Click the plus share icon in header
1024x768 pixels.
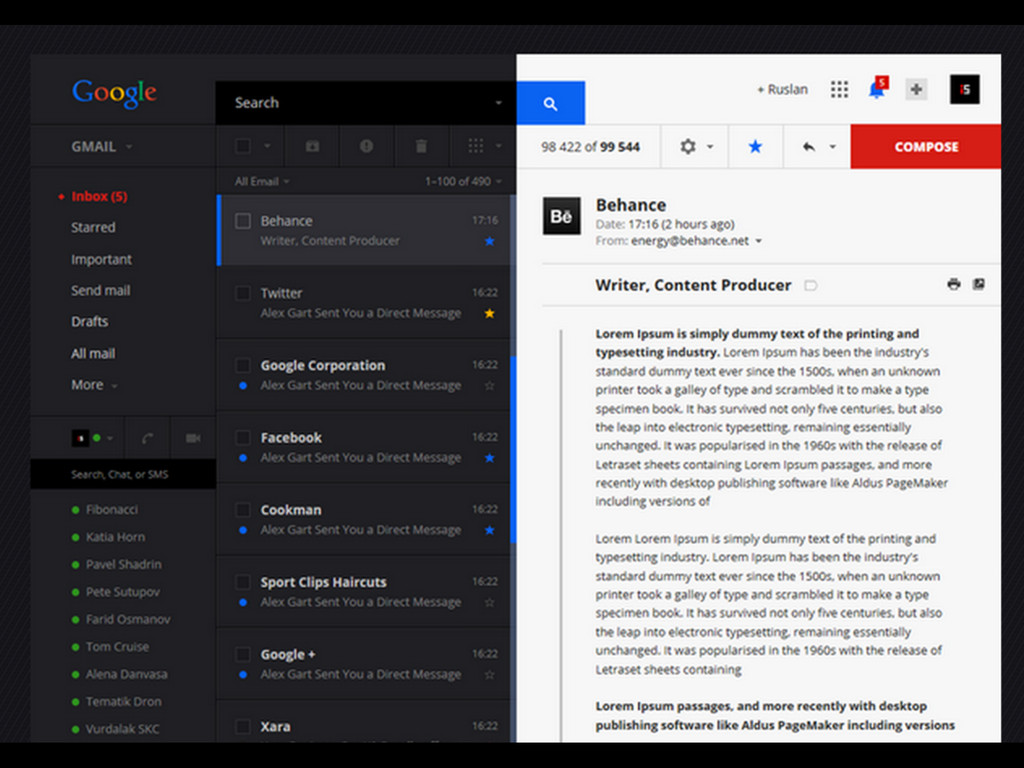tap(916, 89)
